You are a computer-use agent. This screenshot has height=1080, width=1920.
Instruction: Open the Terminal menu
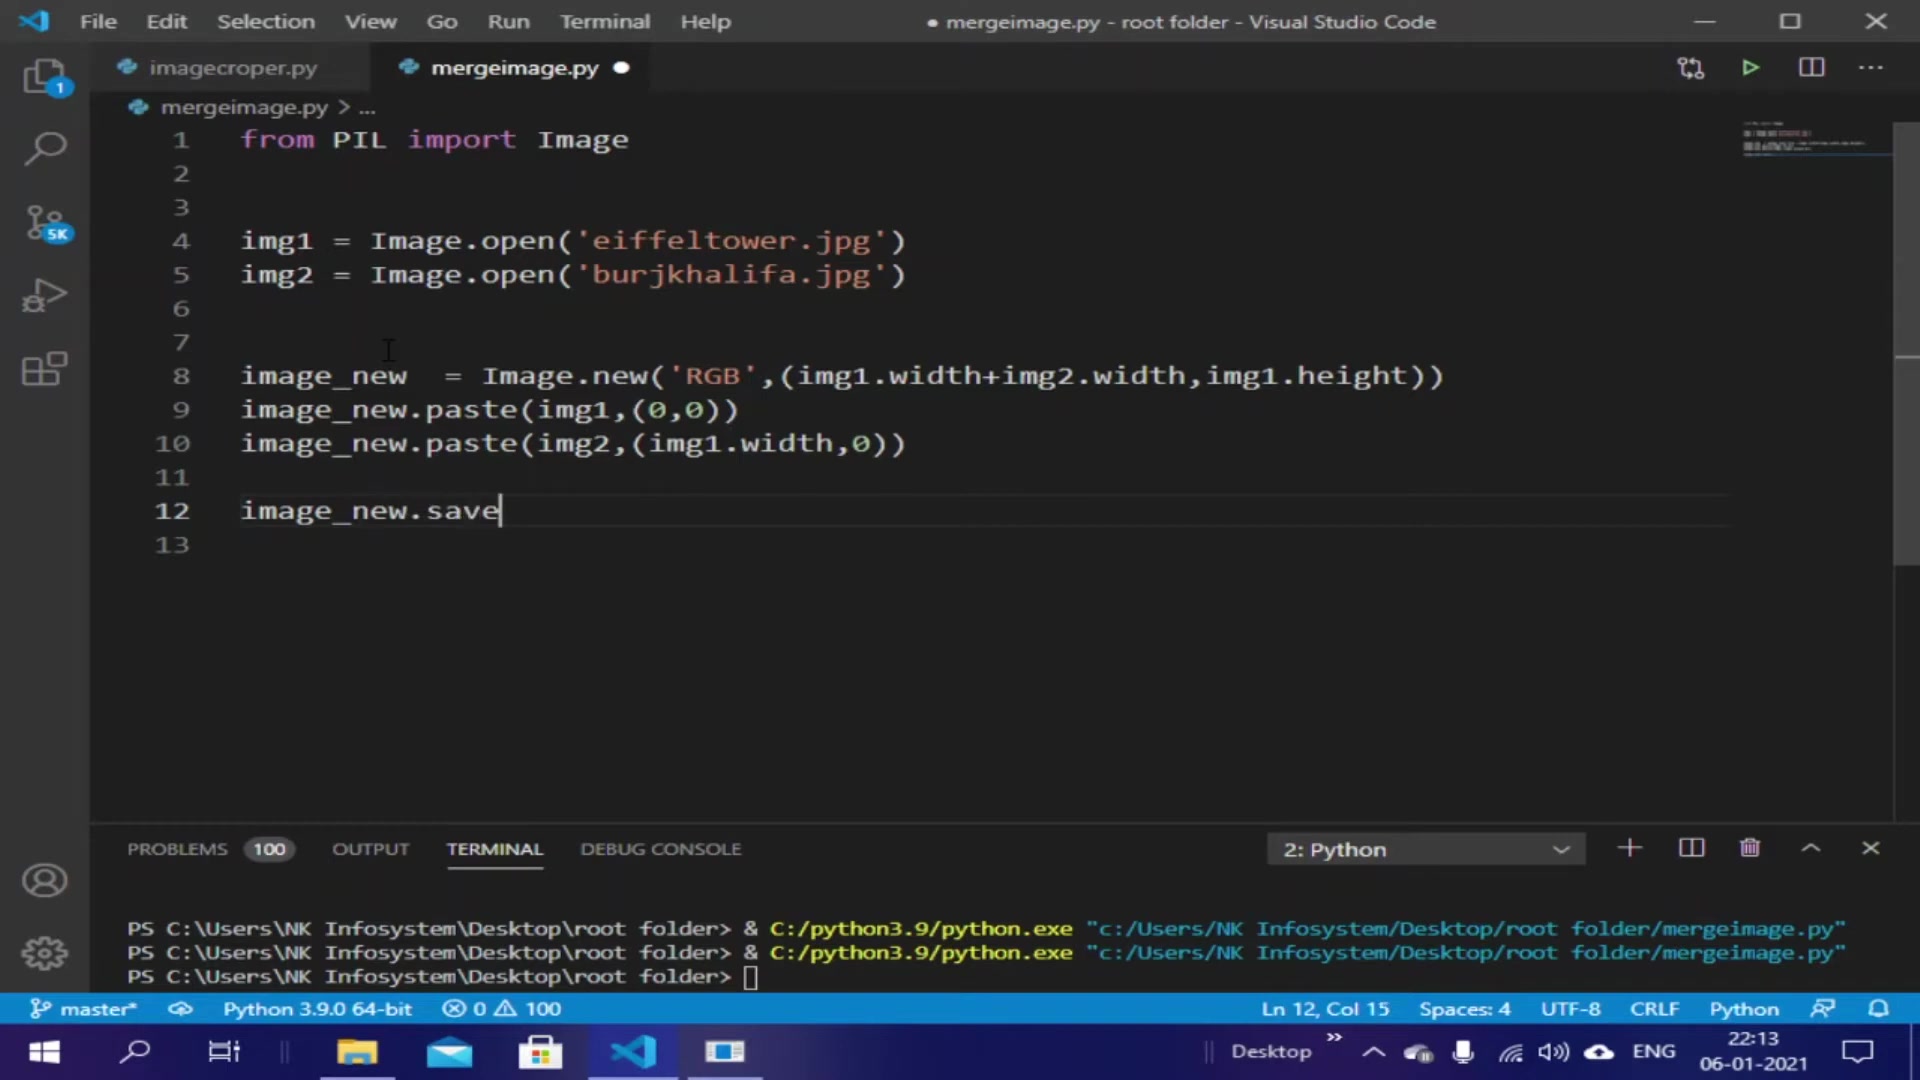pos(604,21)
